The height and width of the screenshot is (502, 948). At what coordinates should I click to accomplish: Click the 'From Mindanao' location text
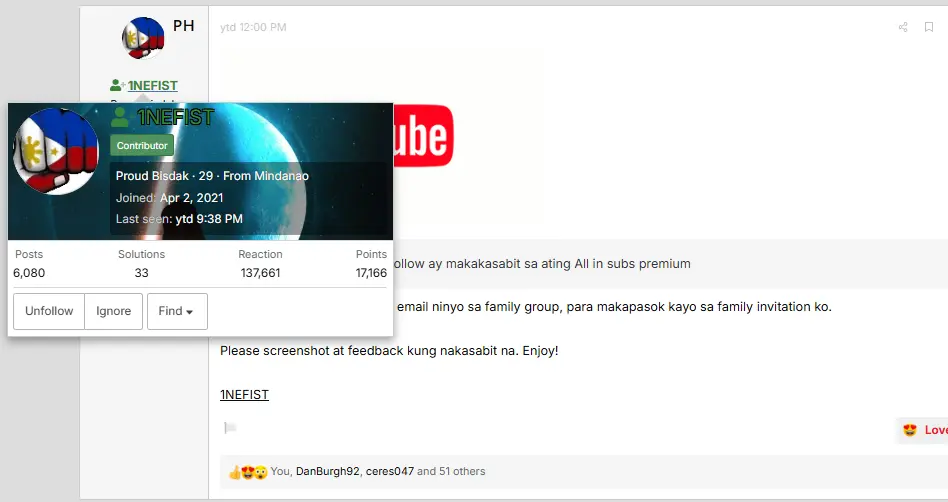pyautogui.click(x=266, y=176)
